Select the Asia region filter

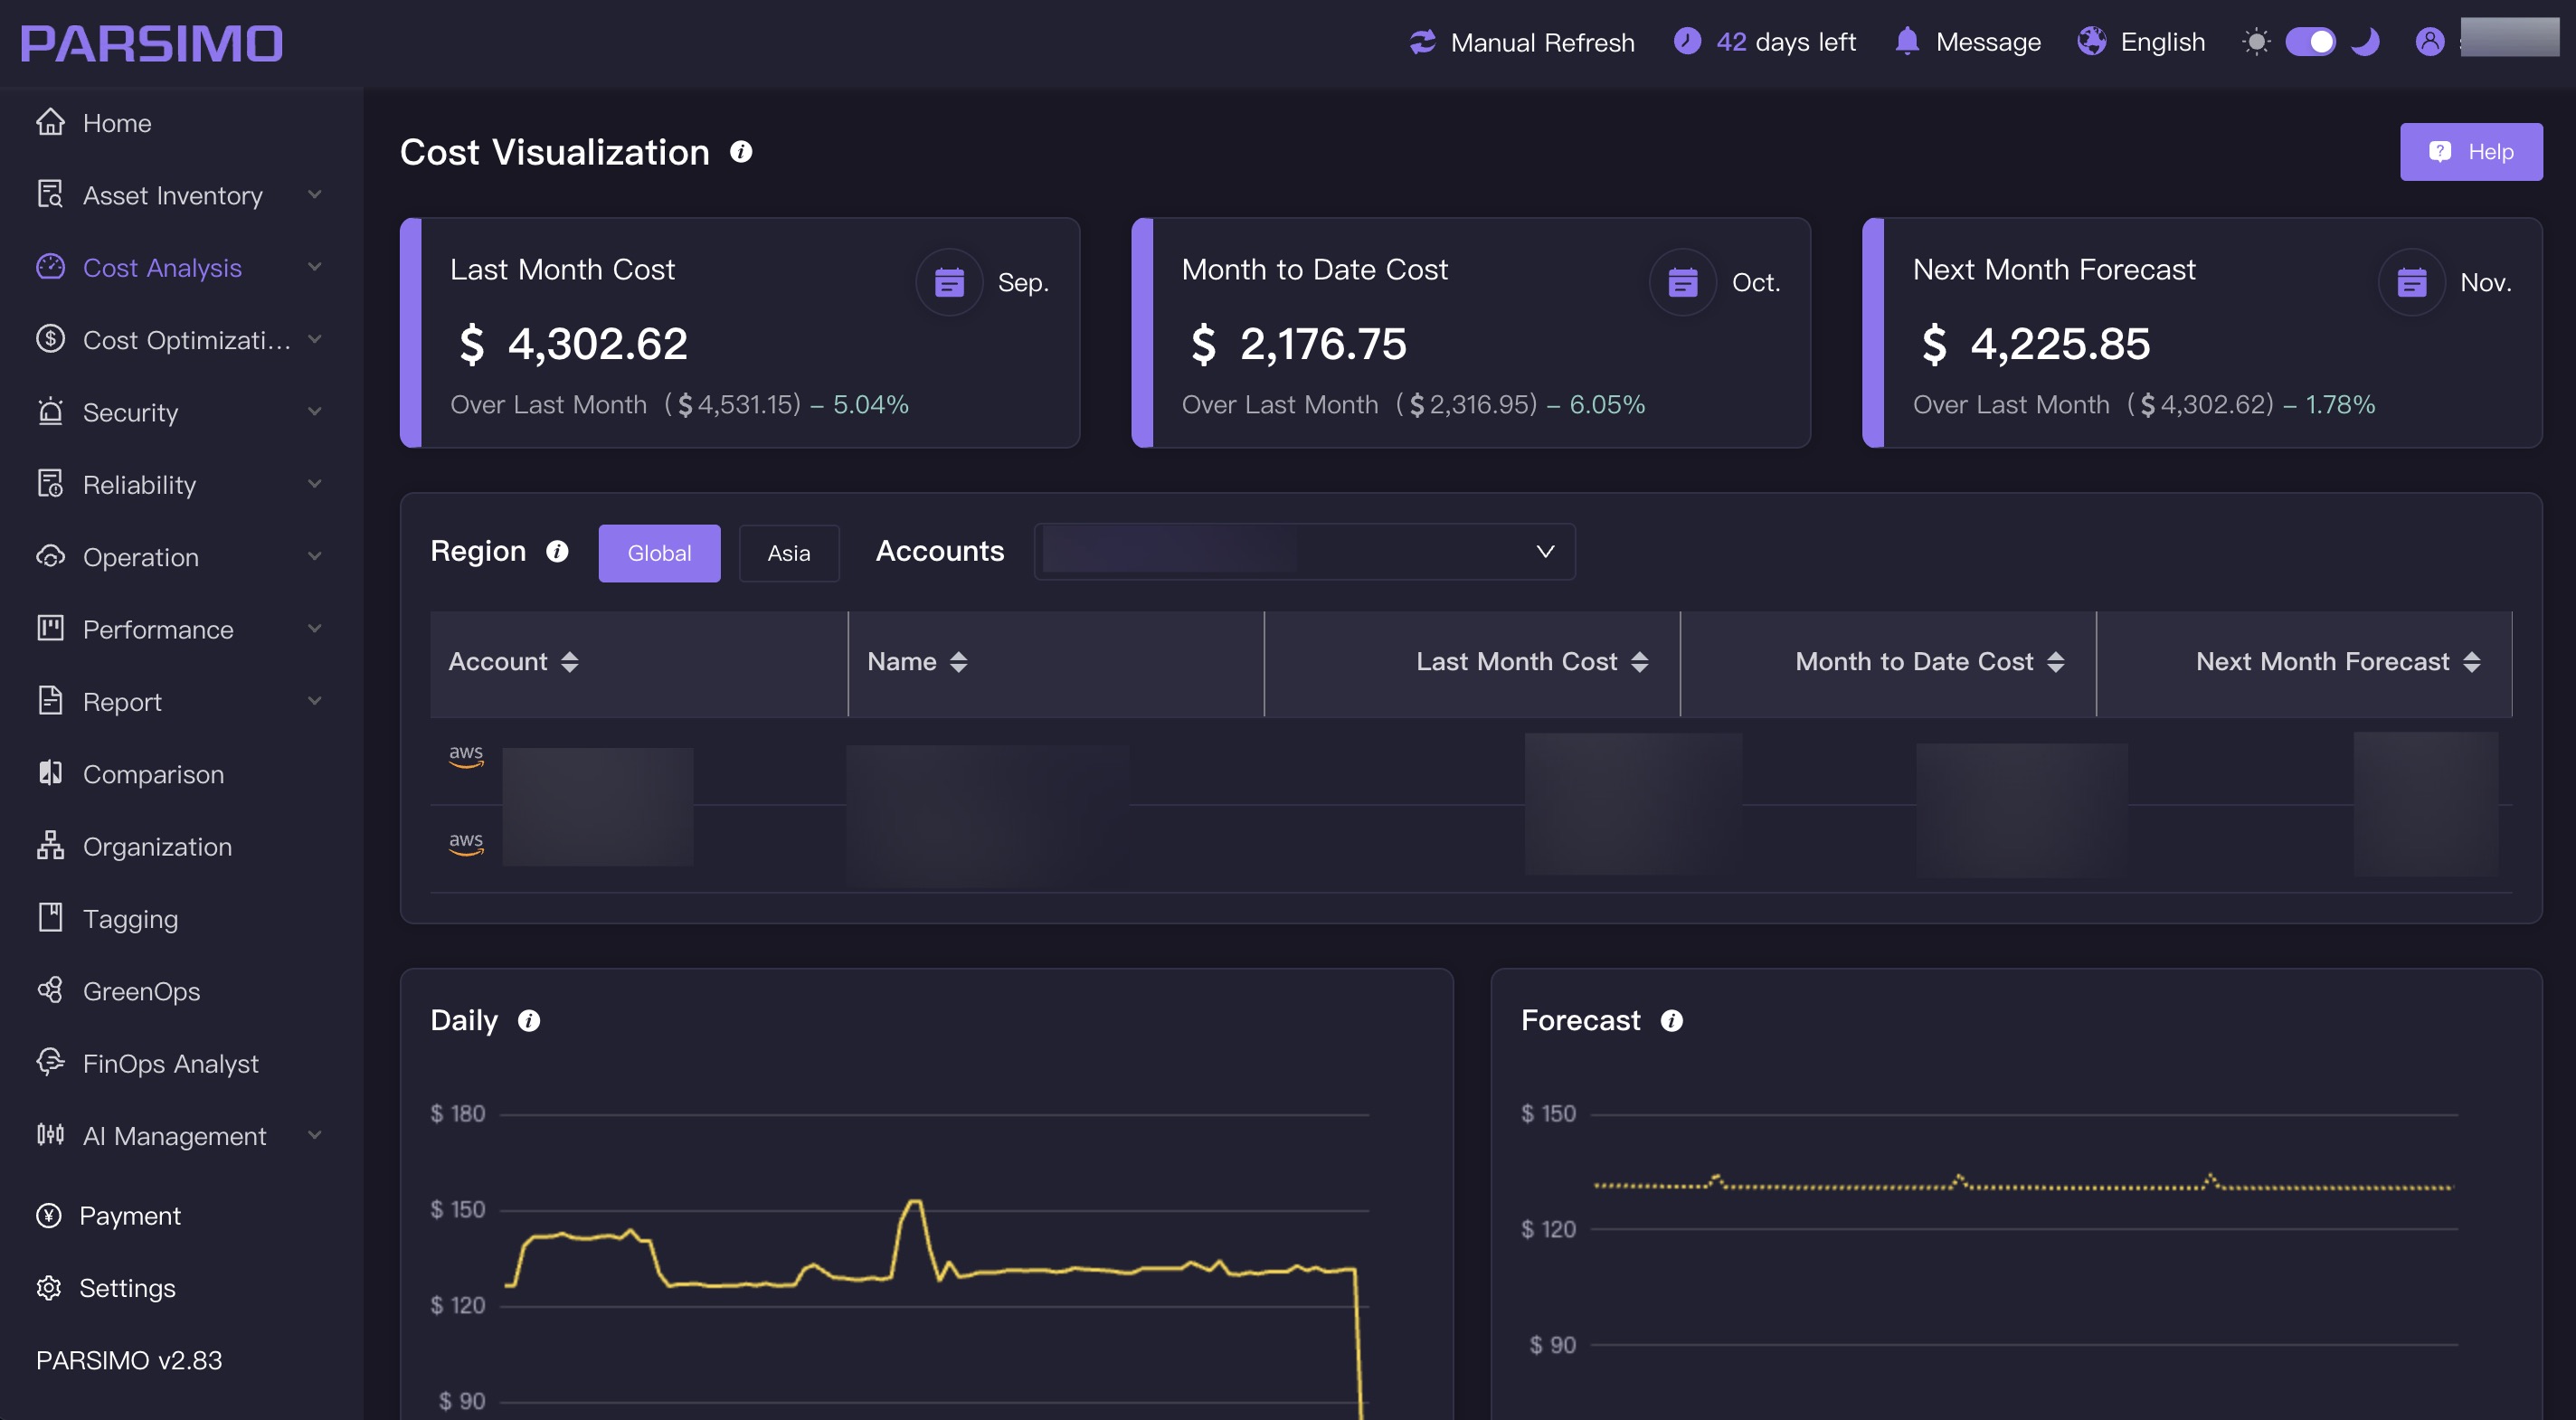click(788, 553)
